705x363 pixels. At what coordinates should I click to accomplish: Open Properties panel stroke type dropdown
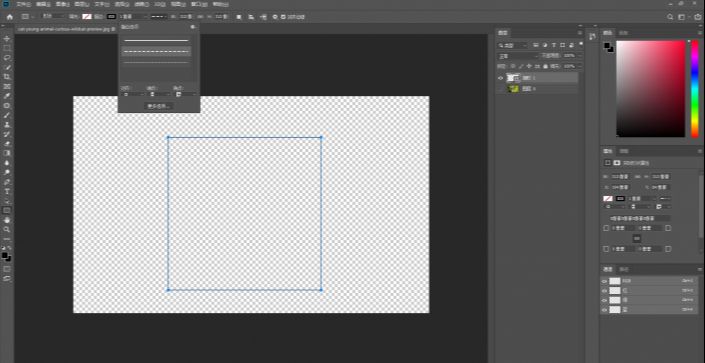coord(665,198)
